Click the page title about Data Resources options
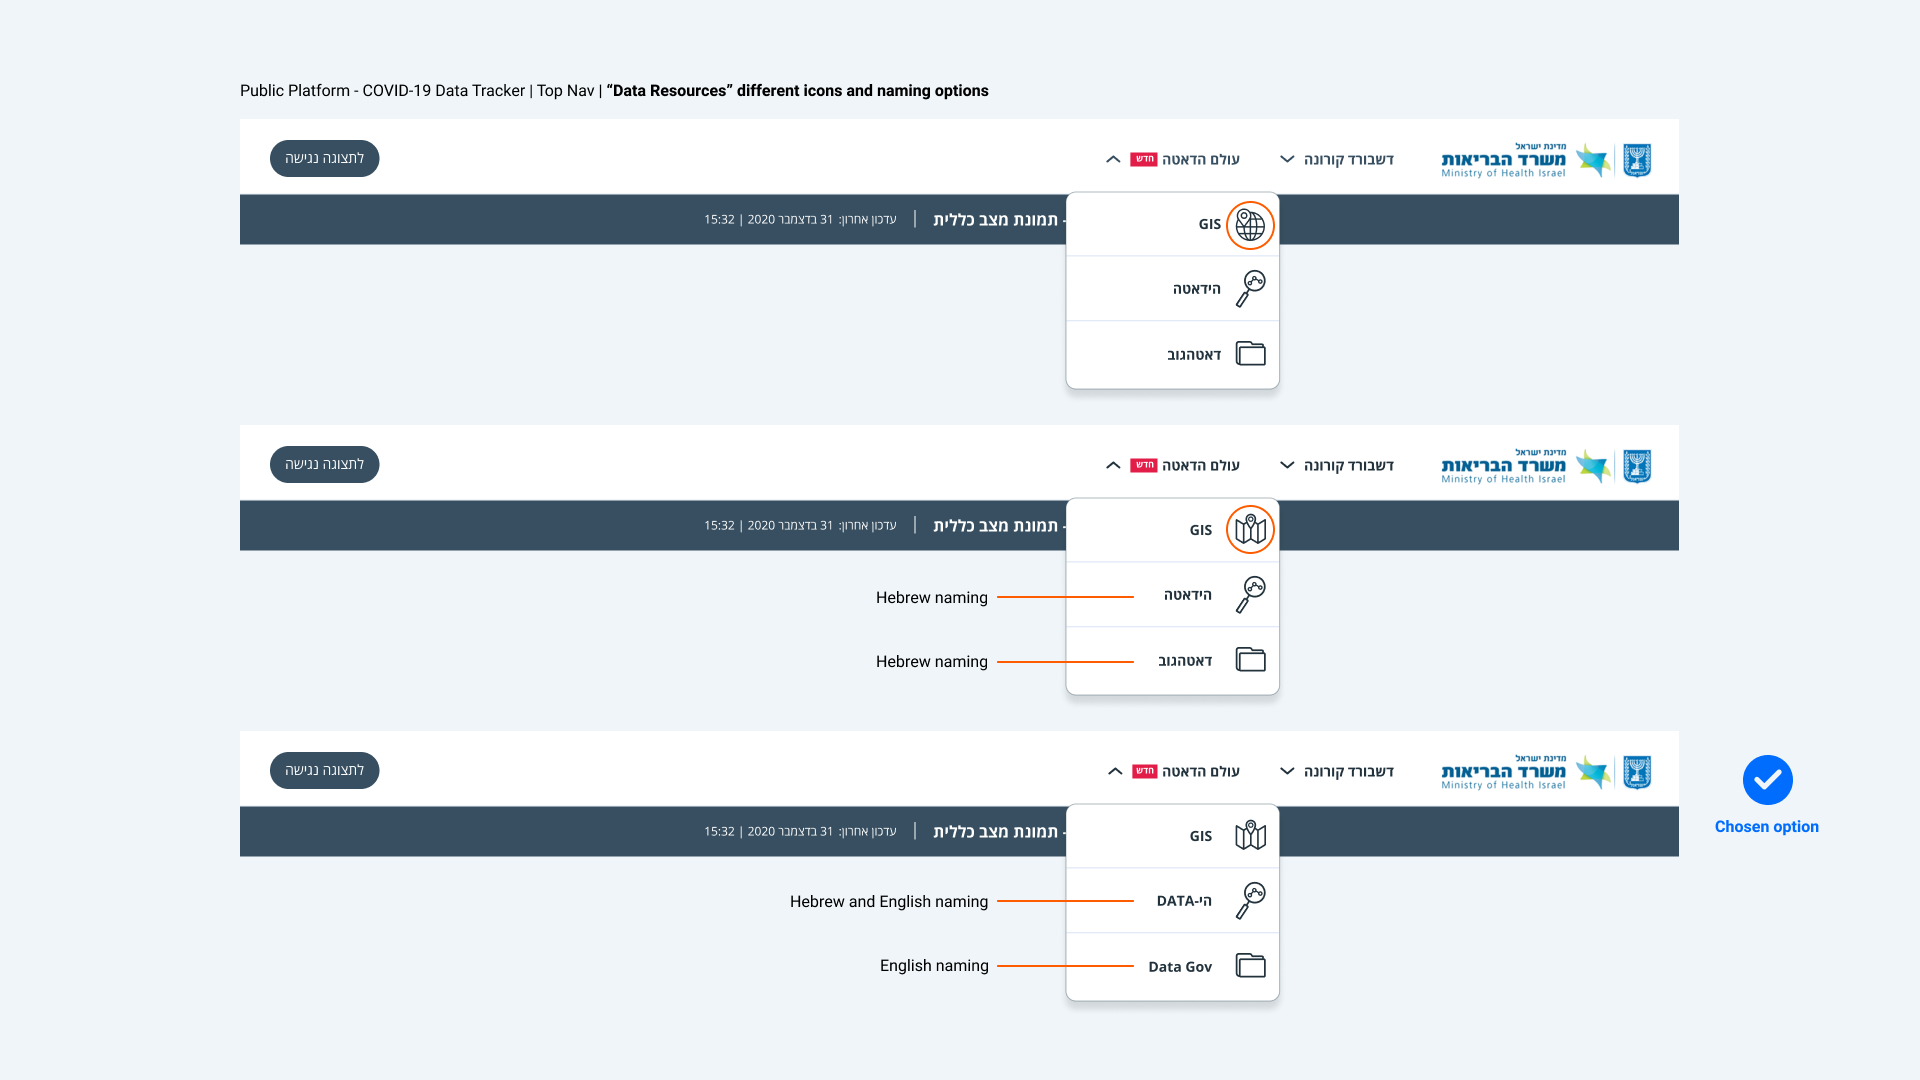The width and height of the screenshot is (1920, 1080). 614,91
